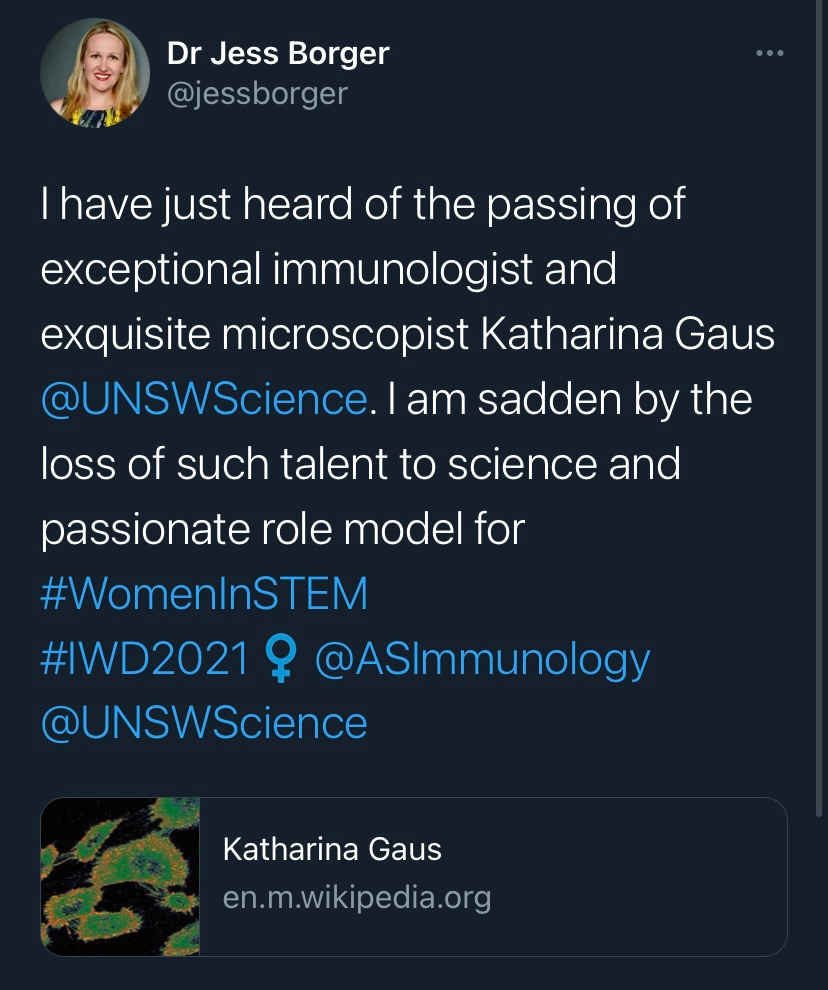Open the first @UNSWScience mention after Katharina Gaus
828x990 pixels.
204,400
